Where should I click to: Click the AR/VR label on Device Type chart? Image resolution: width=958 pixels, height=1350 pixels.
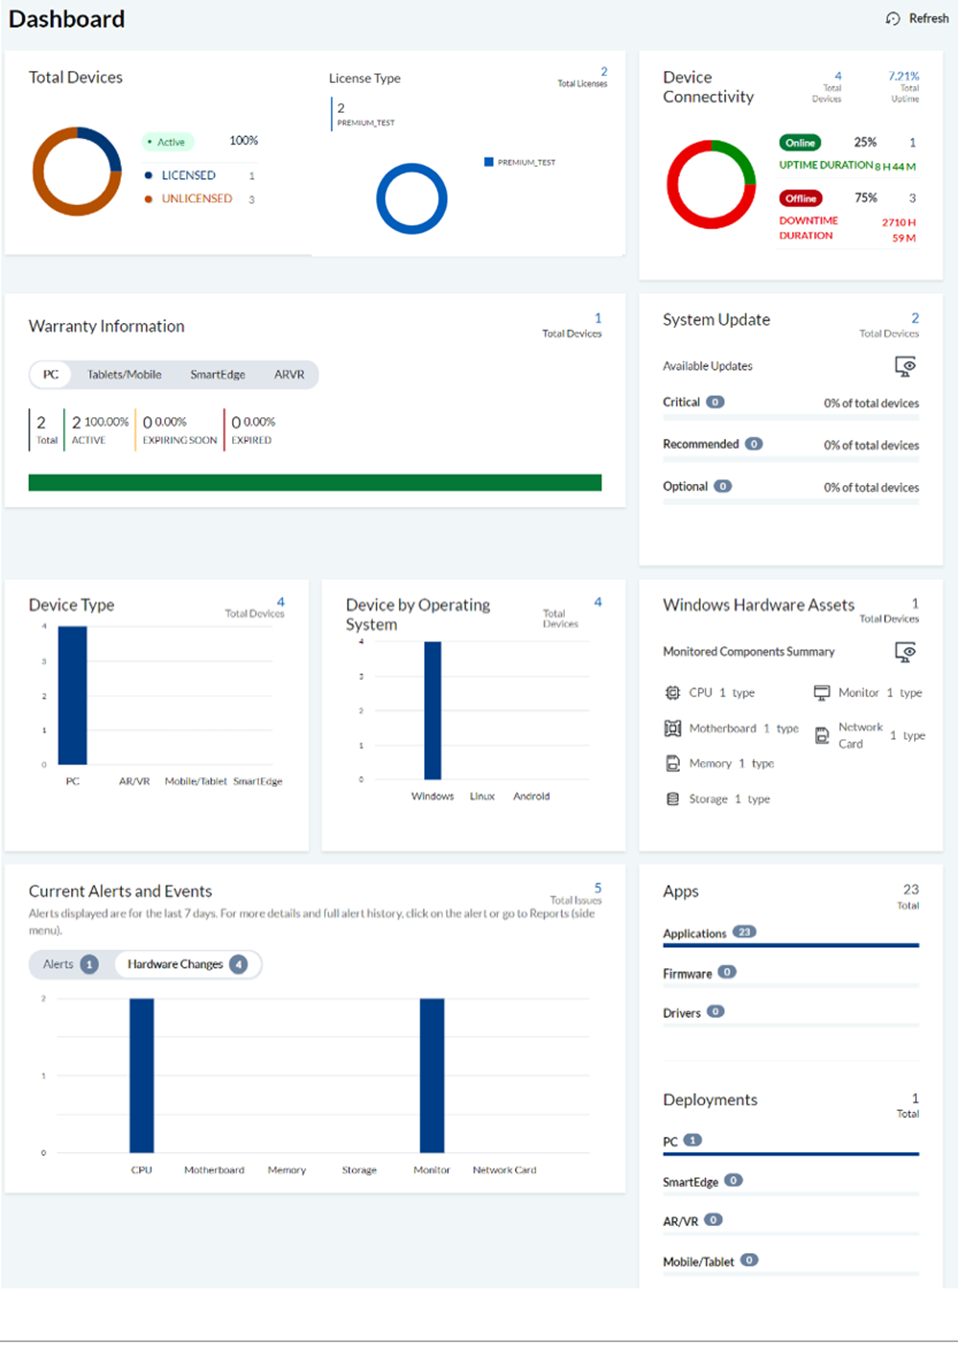pos(134,781)
